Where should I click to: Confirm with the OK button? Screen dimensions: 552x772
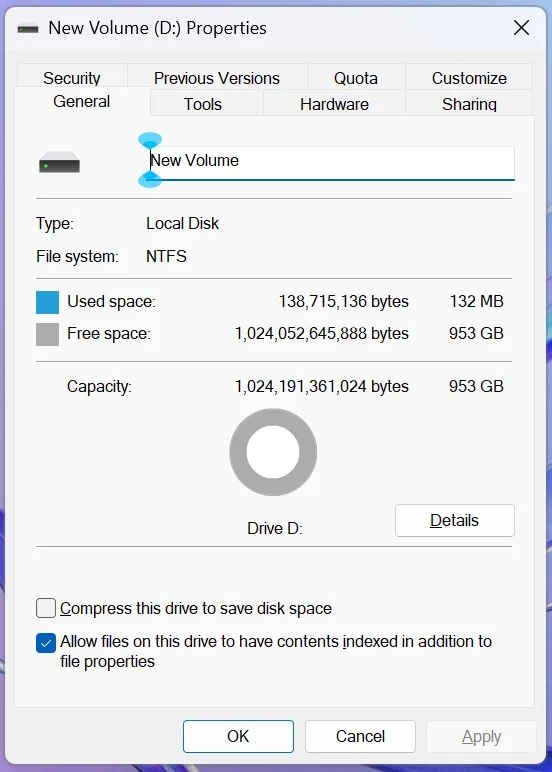click(x=238, y=736)
